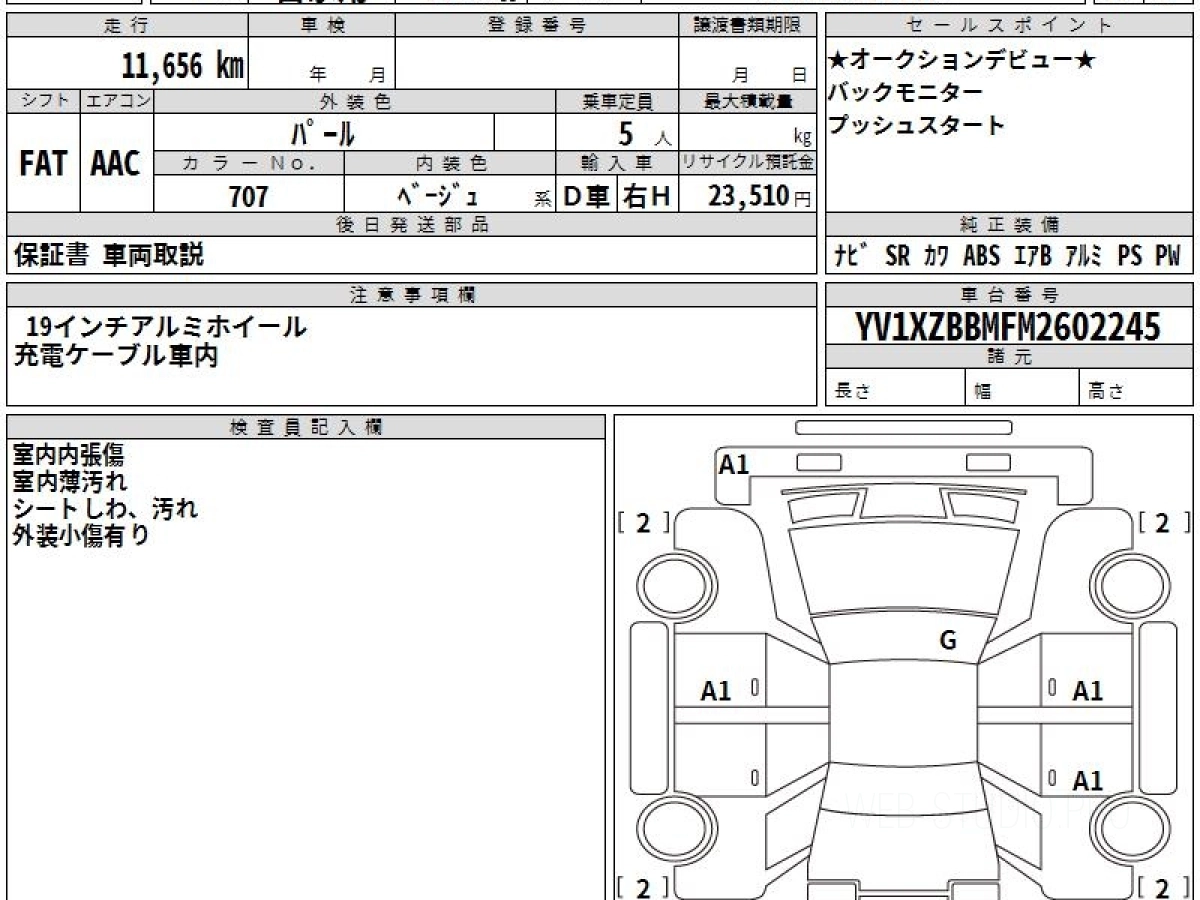Image resolution: width=1200 pixels, height=900 pixels.
Task: Select the 純正装備 heading
Action: (1009, 225)
